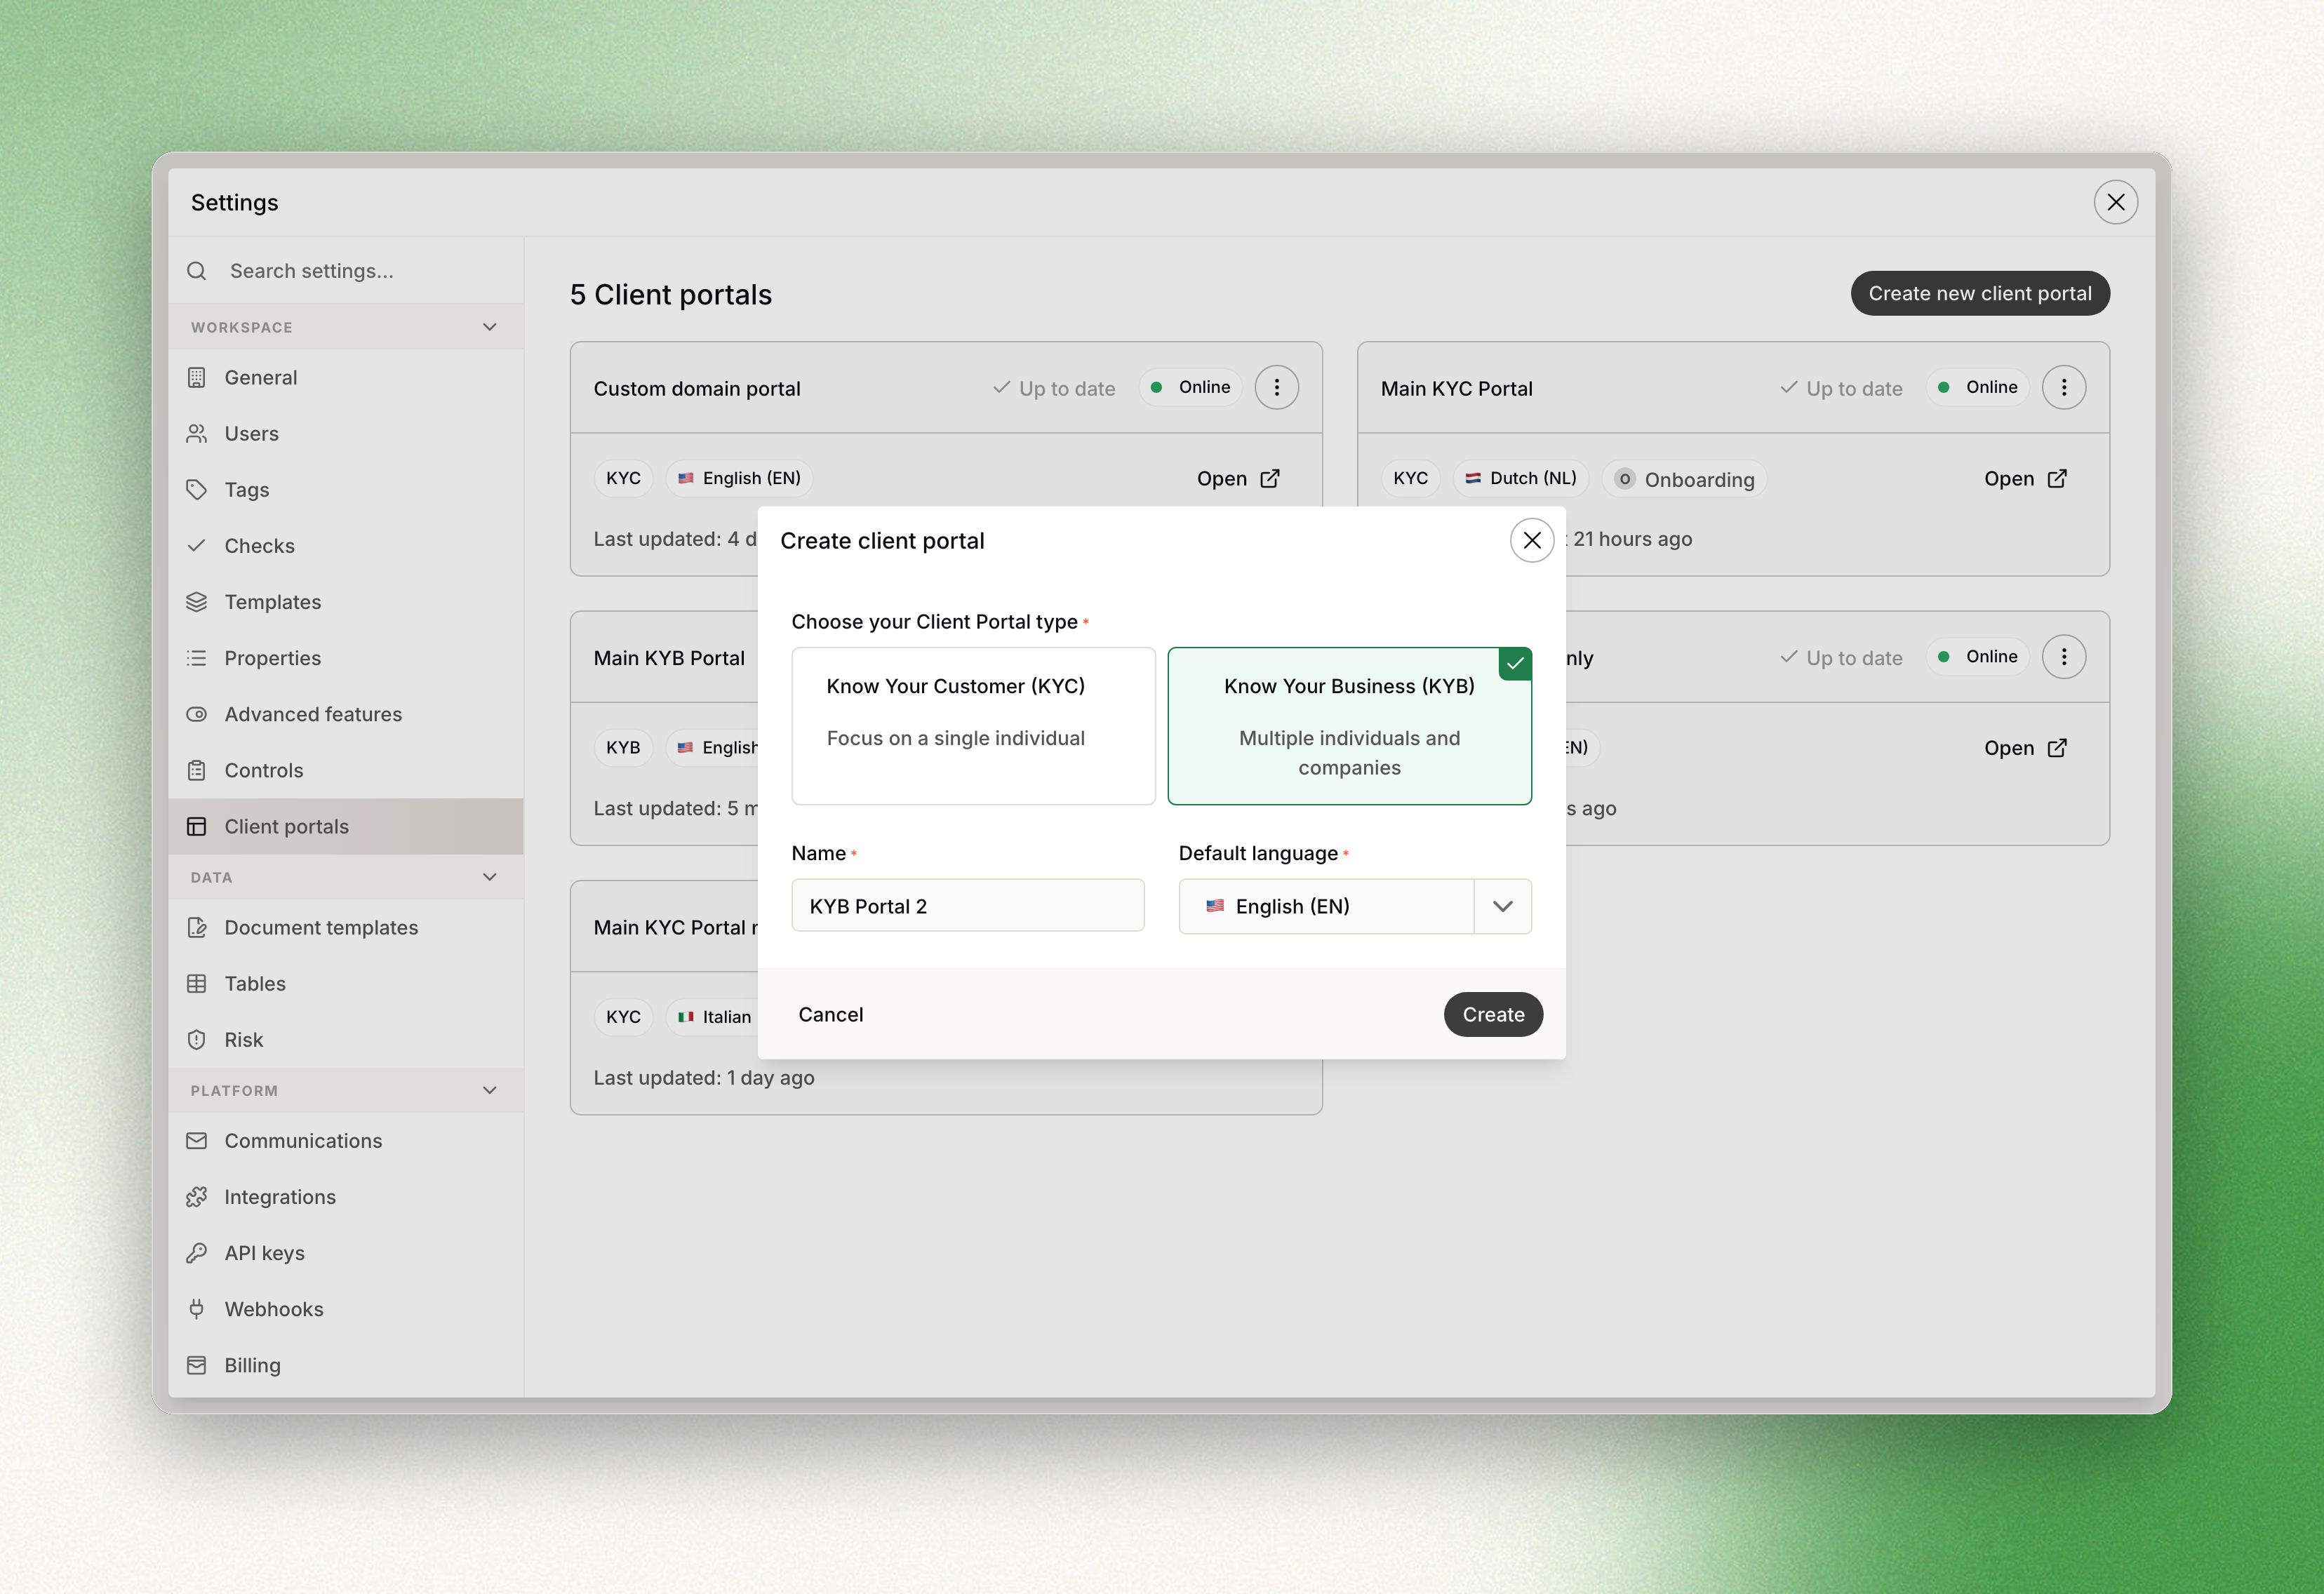The width and height of the screenshot is (2324, 1594).
Task: Cancel the Create client portal dialog
Action: (x=830, y=1014)
